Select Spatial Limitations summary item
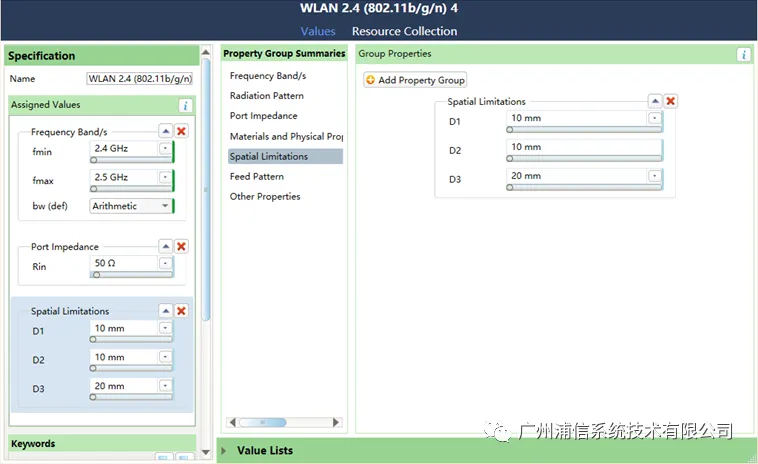Viewport: 758px width, 464px height. [285, 156]
